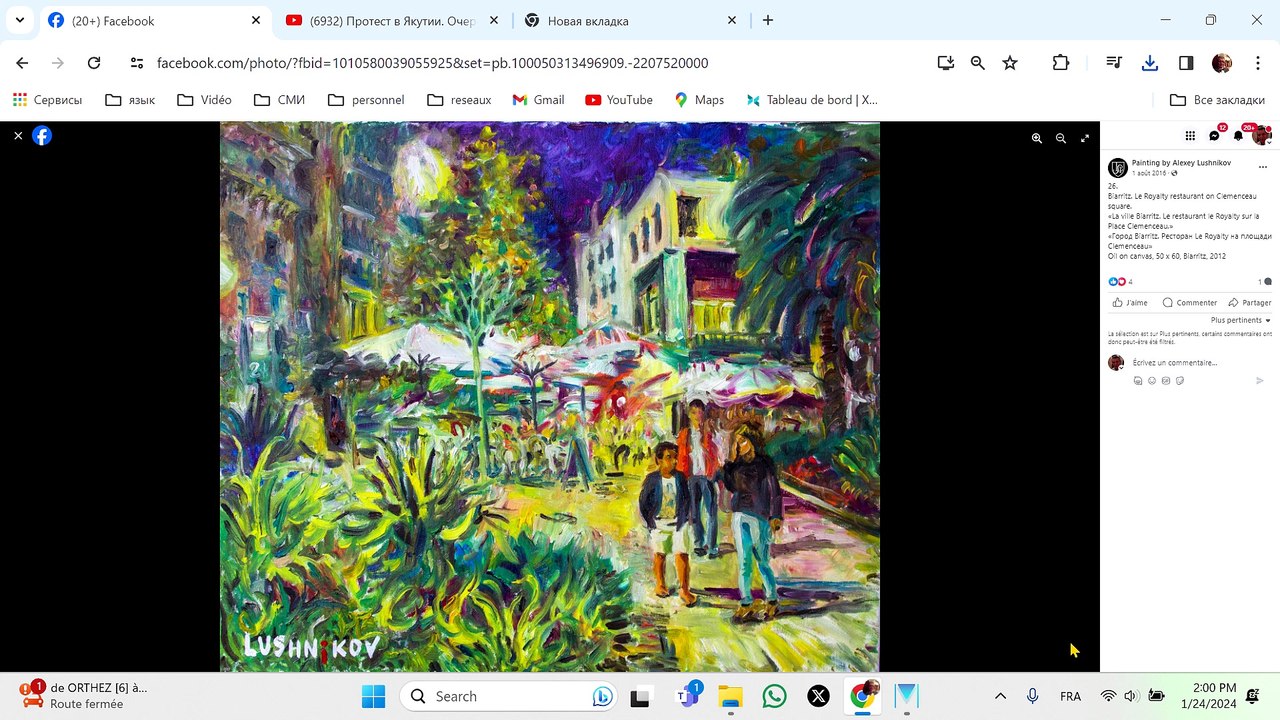Go back to the previous page

tap(22, 63)
